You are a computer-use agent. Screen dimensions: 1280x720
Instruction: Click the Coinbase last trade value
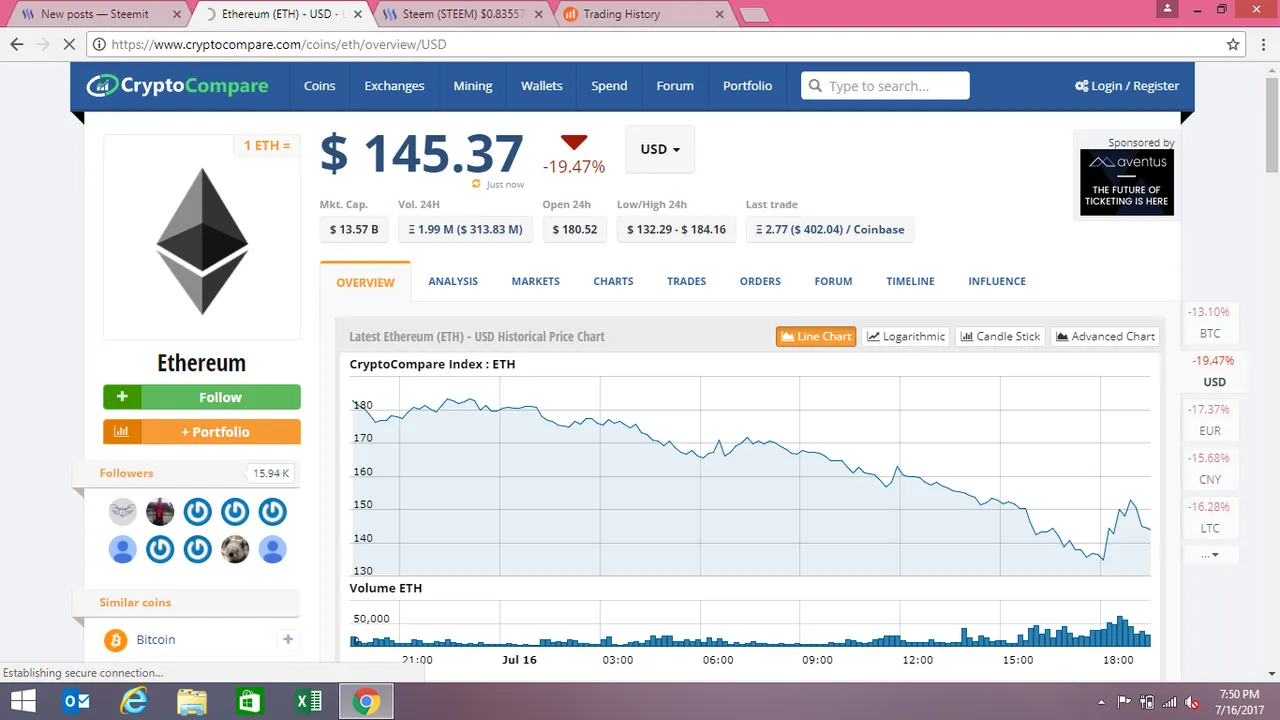point(830,229)
